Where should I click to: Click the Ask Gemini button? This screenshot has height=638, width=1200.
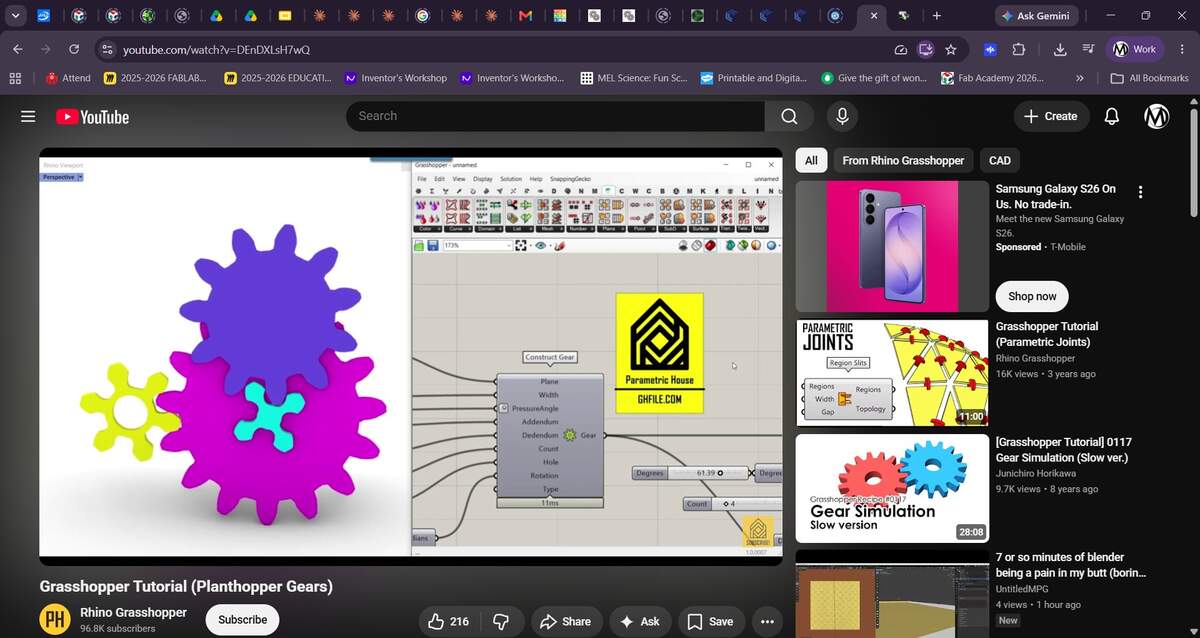click(x=1037, y=16)
